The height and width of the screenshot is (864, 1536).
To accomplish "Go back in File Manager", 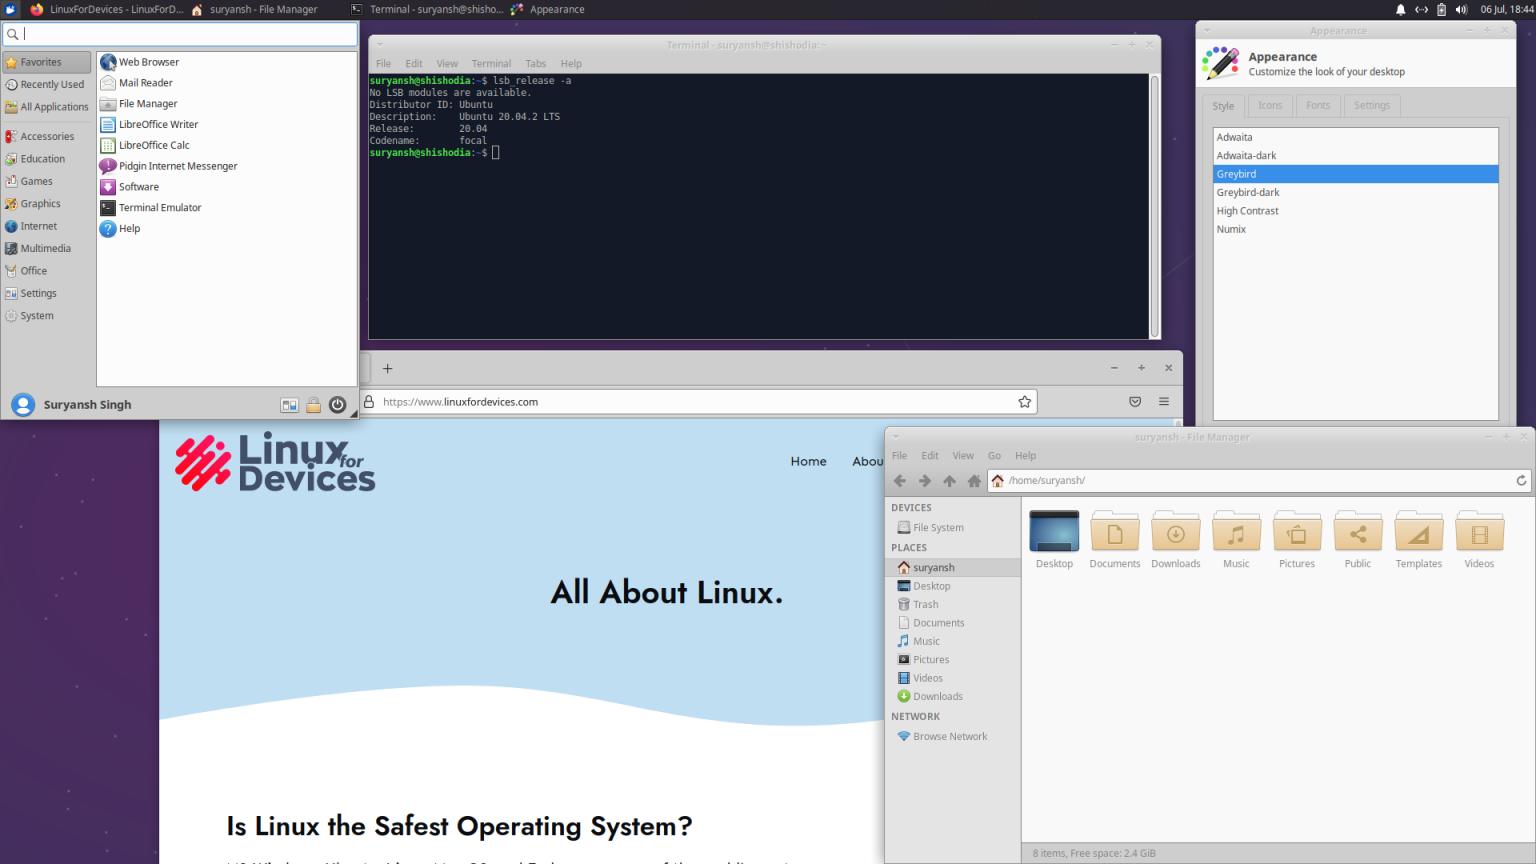I will (900, 481).
